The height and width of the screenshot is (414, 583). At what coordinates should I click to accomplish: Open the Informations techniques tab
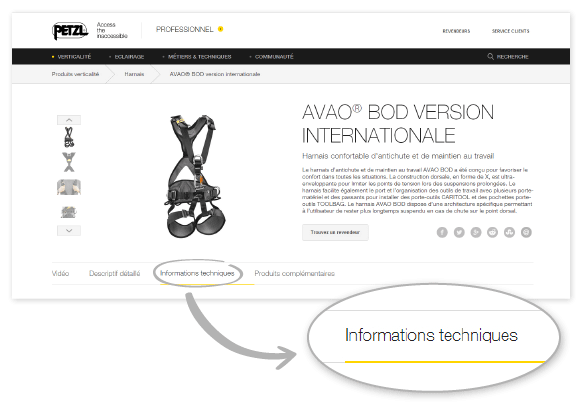(197, 273)
